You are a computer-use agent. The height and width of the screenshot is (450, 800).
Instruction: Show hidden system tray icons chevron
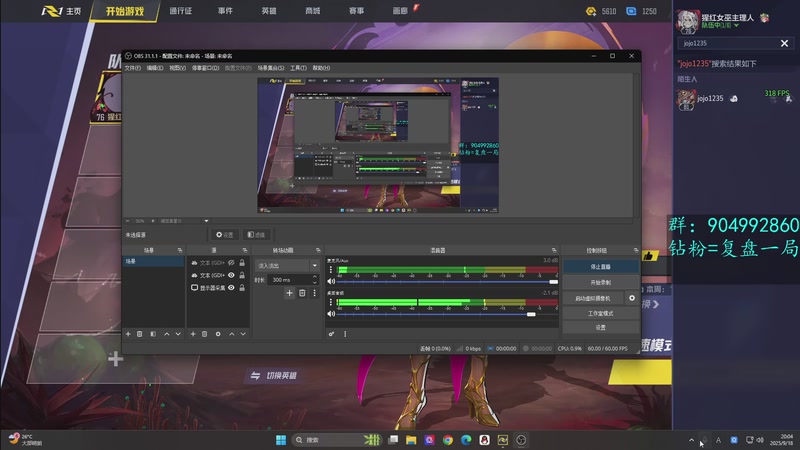691,440
